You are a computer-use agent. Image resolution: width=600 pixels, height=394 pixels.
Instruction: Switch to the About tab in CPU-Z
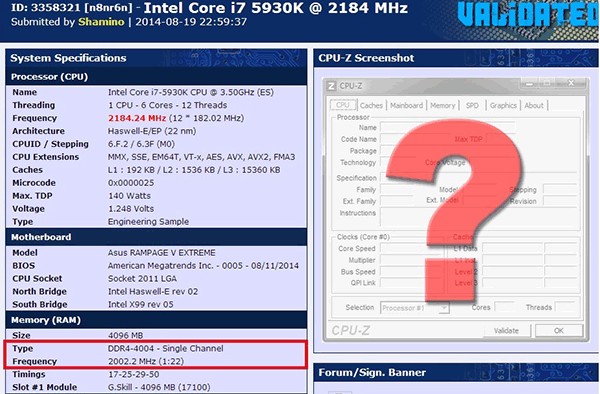[x=534, y=106]
